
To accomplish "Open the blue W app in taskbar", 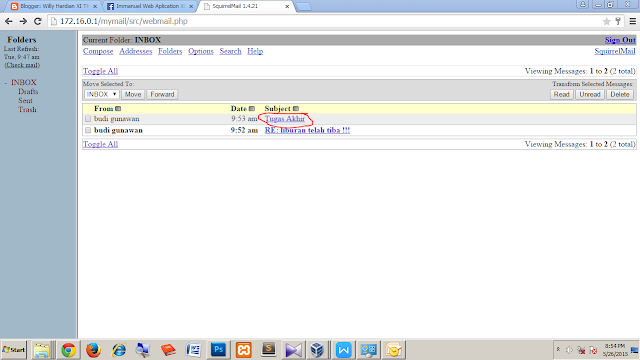I will pyautogui.click(x=343, y=350).
